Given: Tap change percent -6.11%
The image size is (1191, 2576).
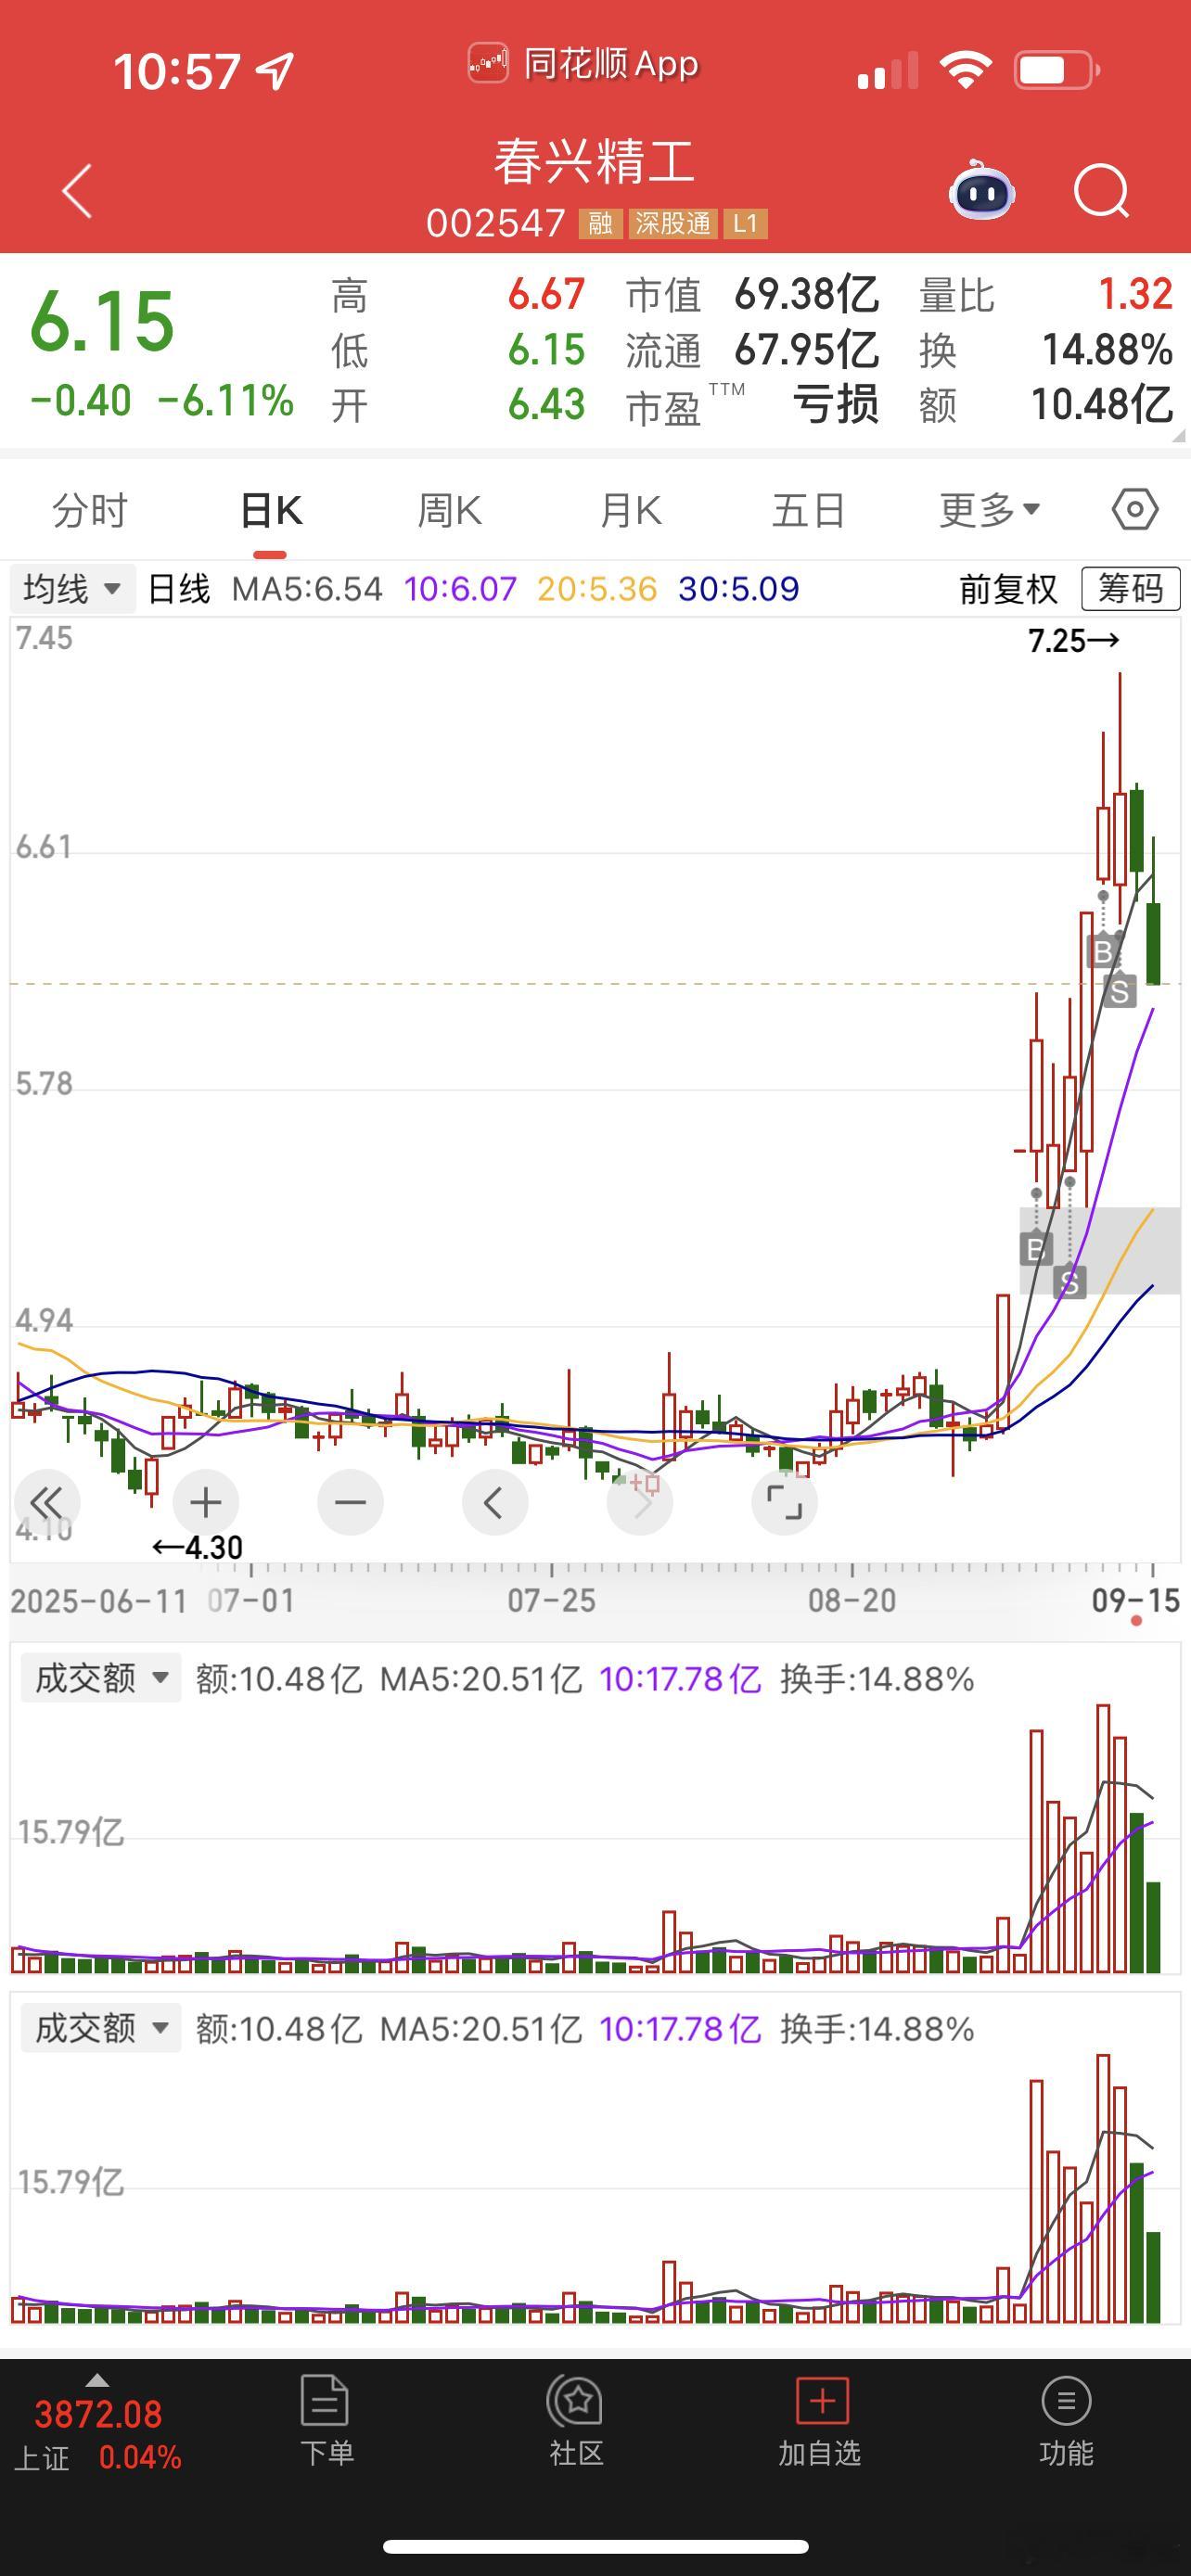Looking at the screenshot, I should [225, 401].
